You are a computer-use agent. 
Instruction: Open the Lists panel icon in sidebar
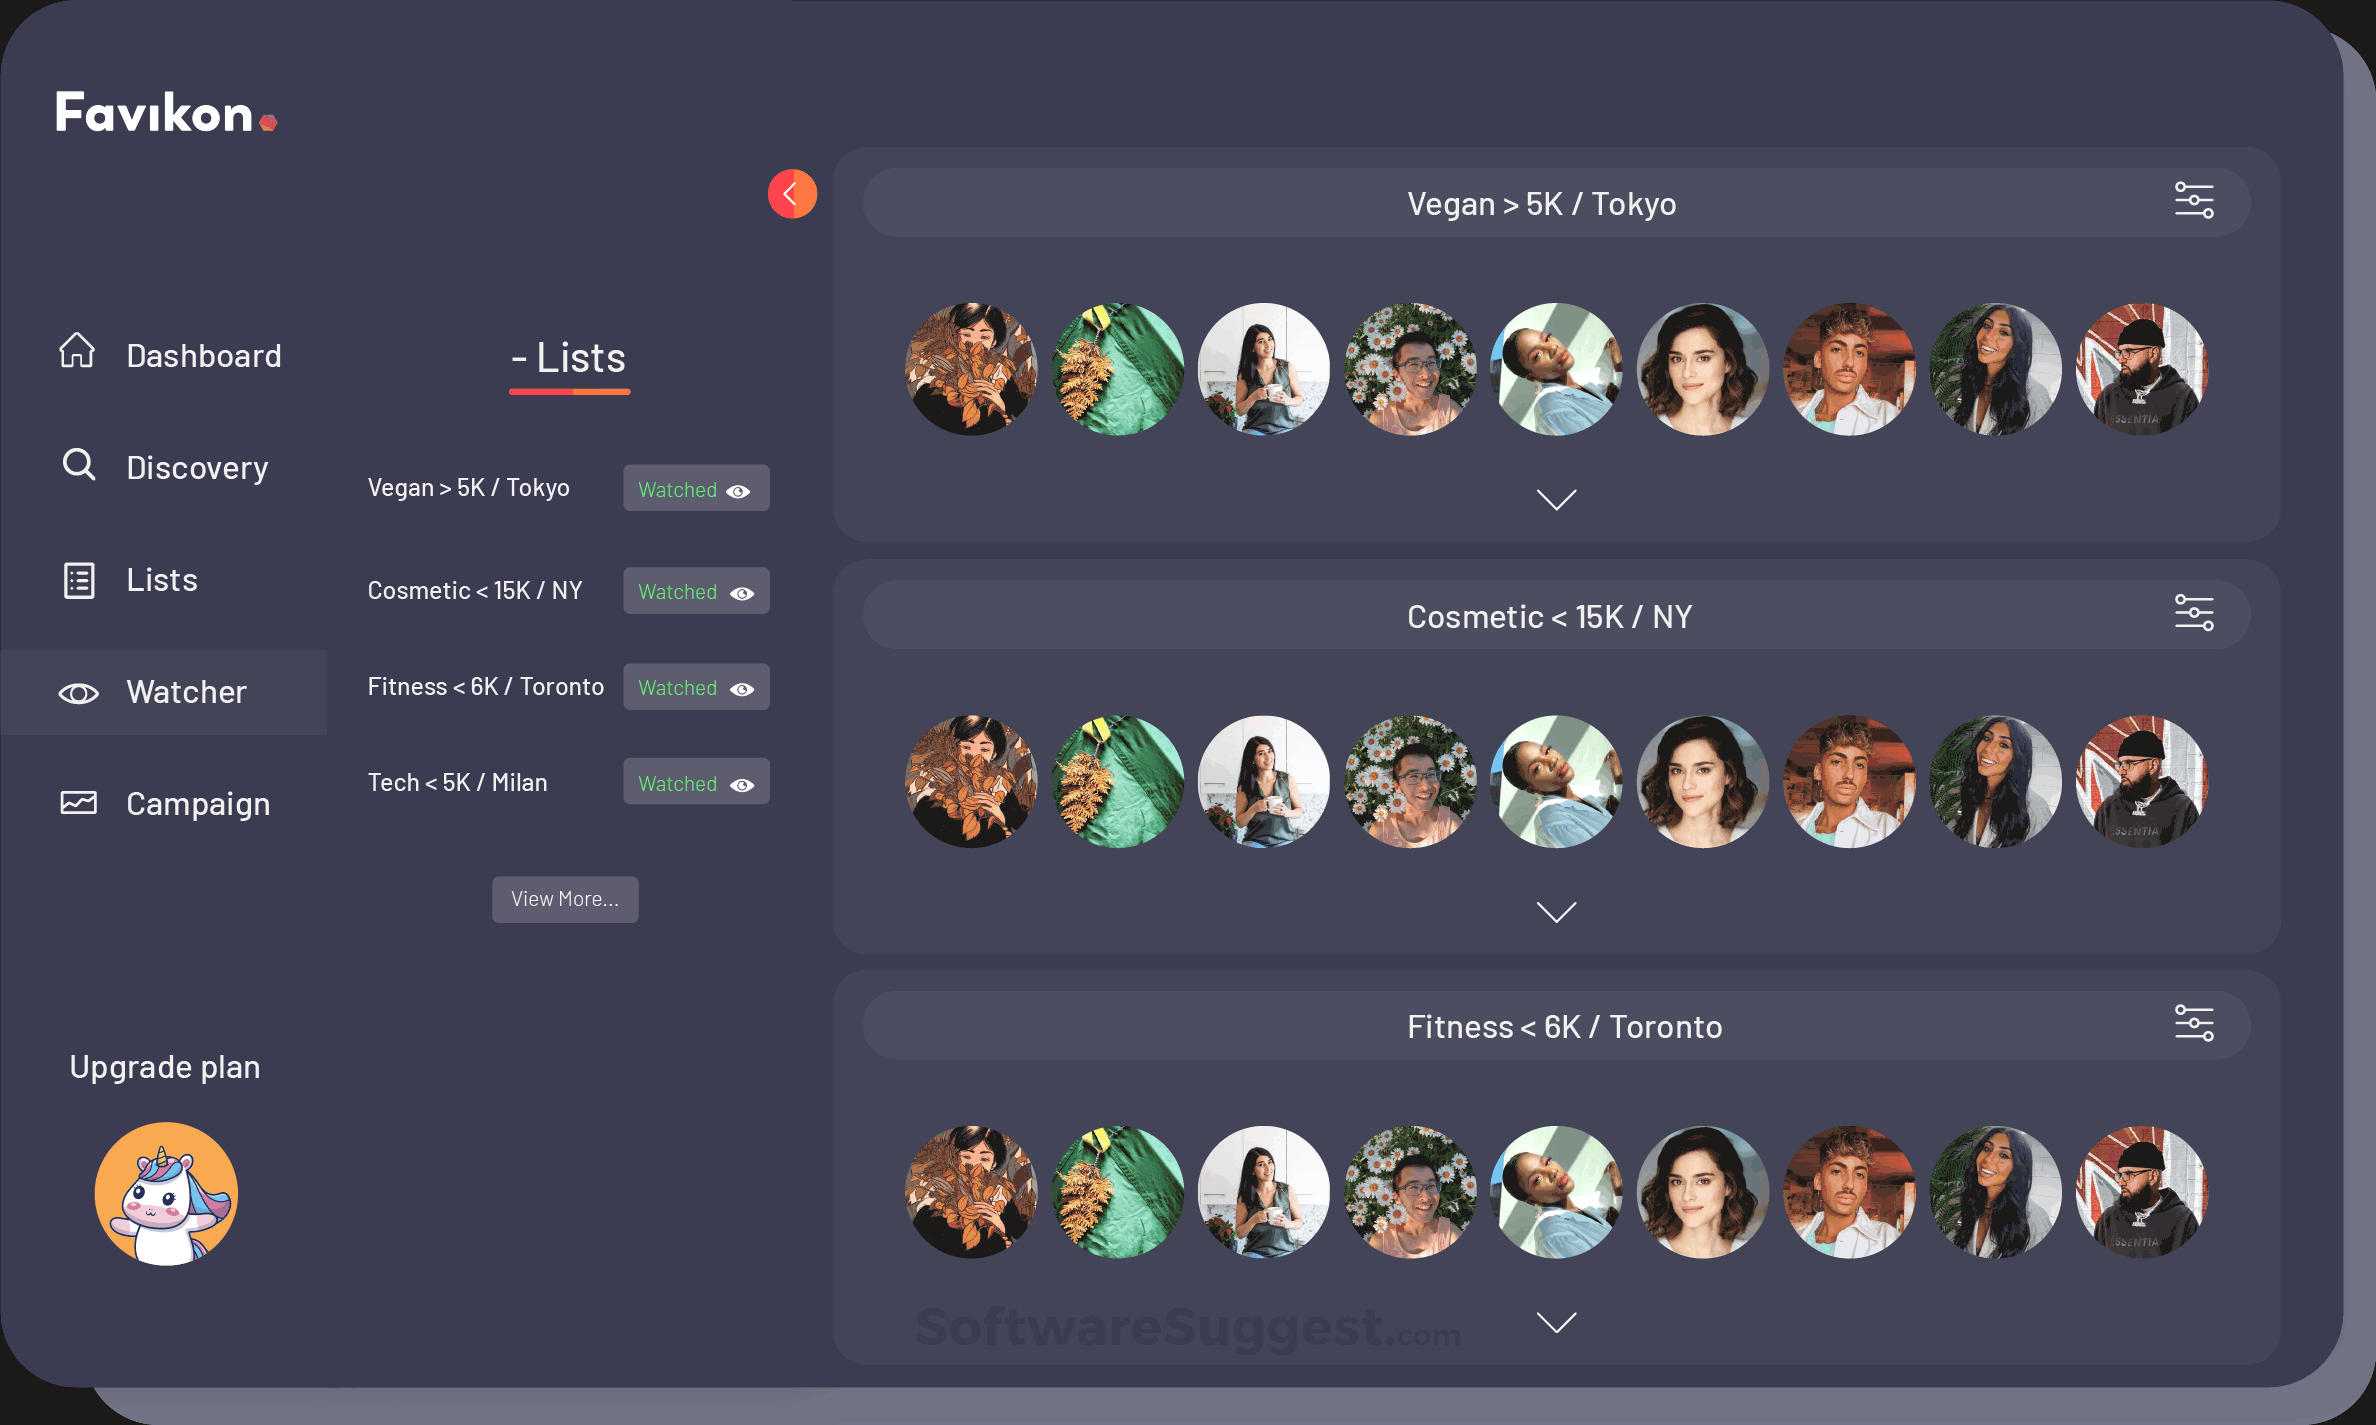pos(78,579)
